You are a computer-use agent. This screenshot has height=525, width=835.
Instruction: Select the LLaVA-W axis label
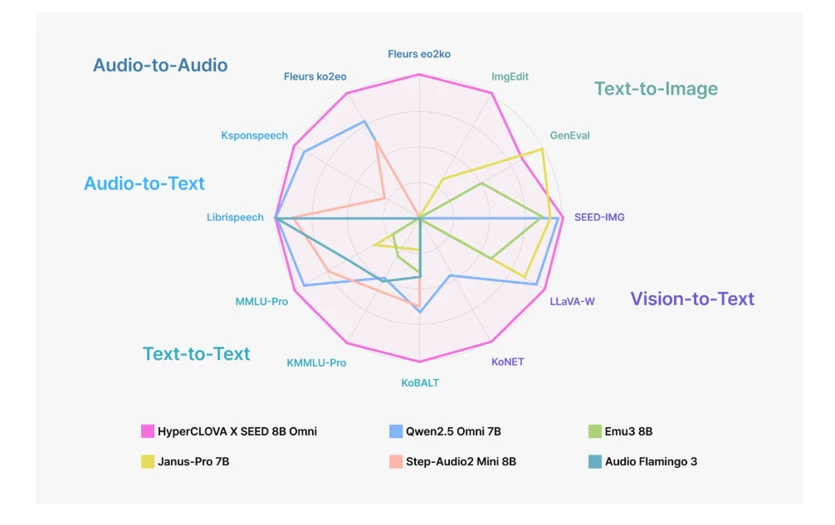click(x=572, y=301)
